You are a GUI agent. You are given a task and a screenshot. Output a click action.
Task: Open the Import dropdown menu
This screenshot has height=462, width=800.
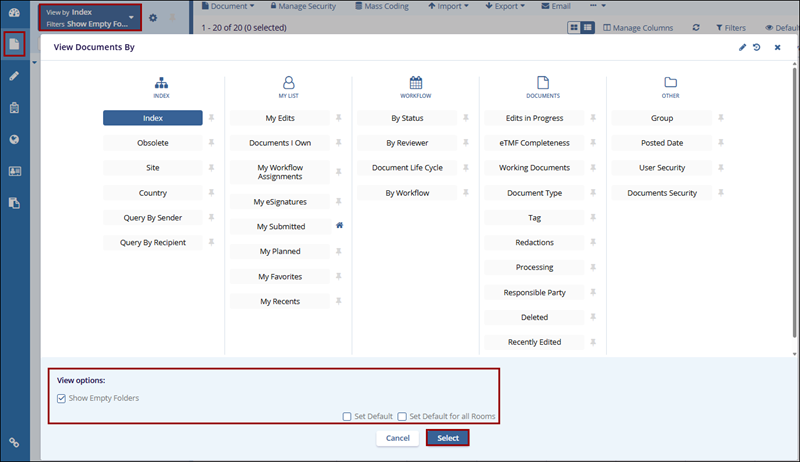tap(449, 6)
